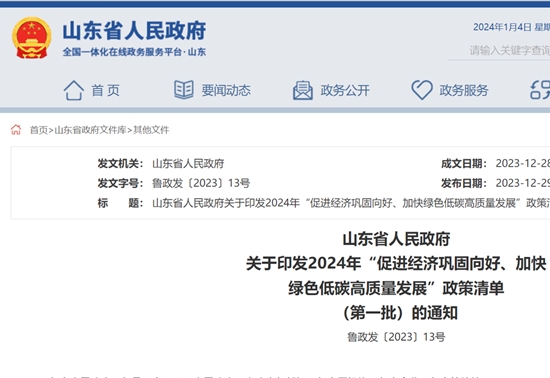Click the home house icon in navigation
This screenshot has width=550, height=378.
pos(74,90)
